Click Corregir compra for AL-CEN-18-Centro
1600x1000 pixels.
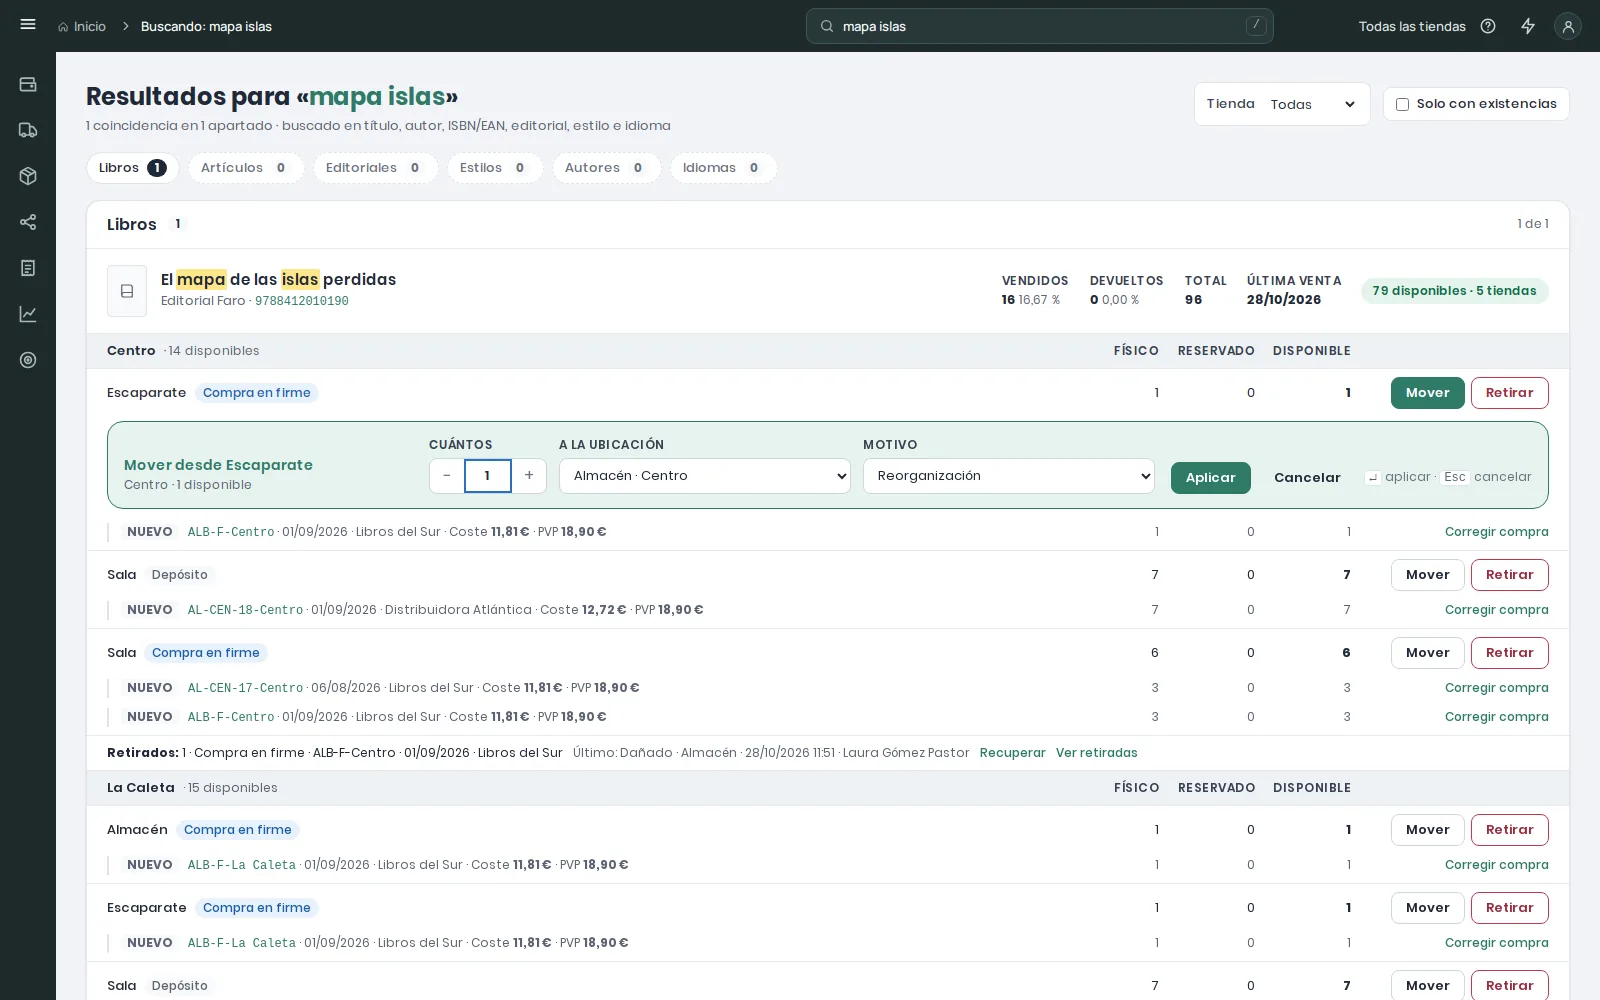click(1496, 610)
